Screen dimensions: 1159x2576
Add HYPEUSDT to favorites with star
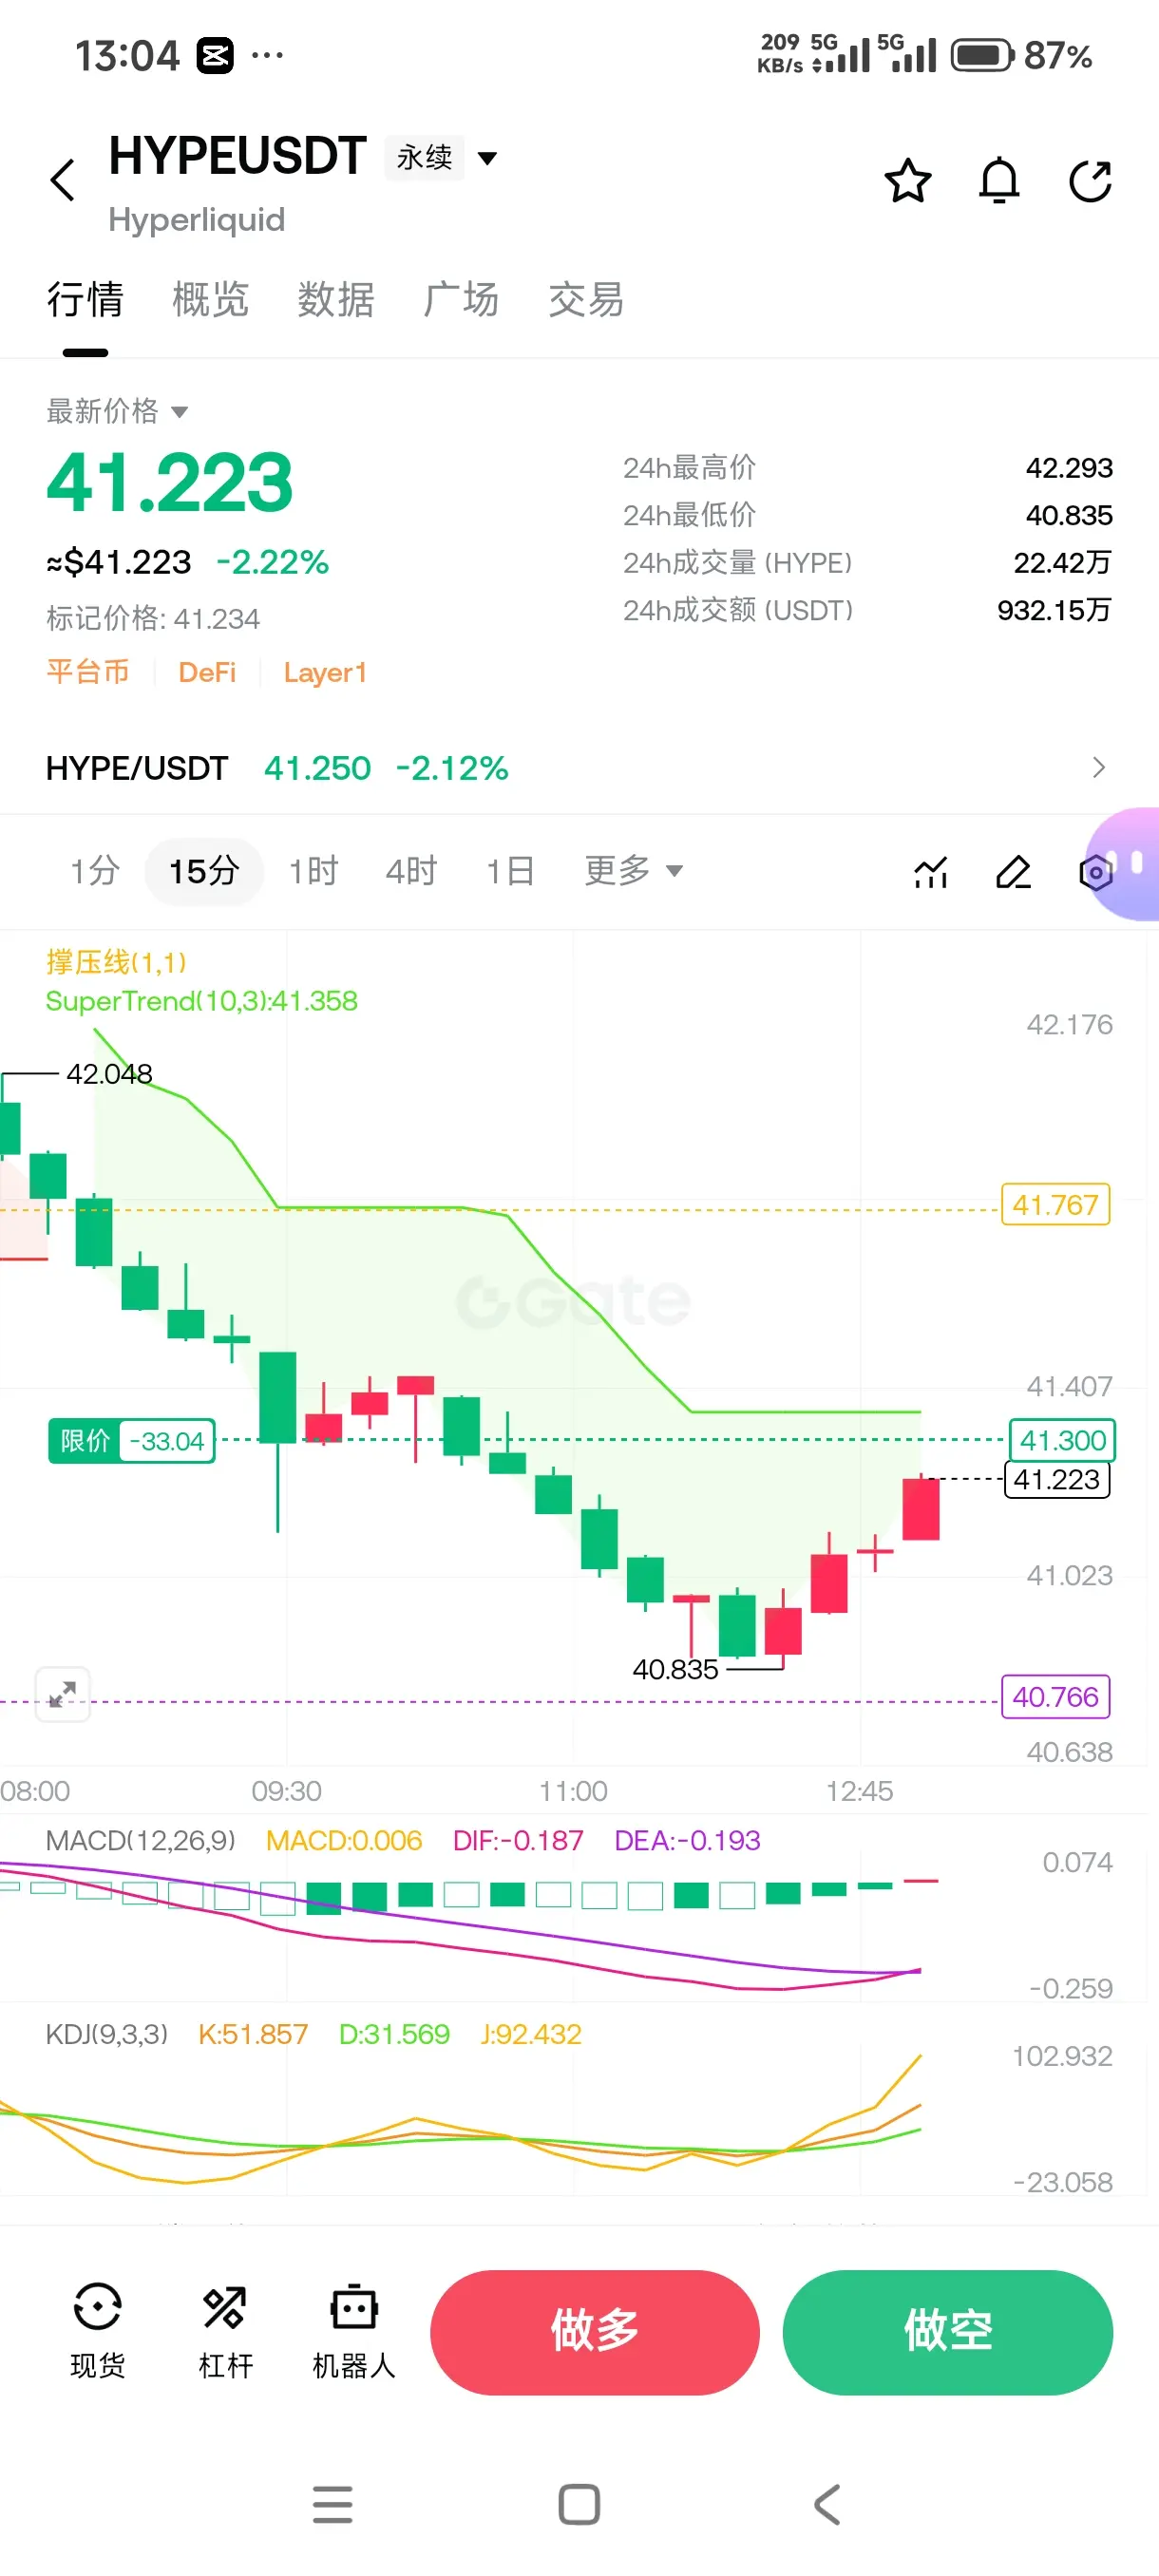(x=907, y=181)
